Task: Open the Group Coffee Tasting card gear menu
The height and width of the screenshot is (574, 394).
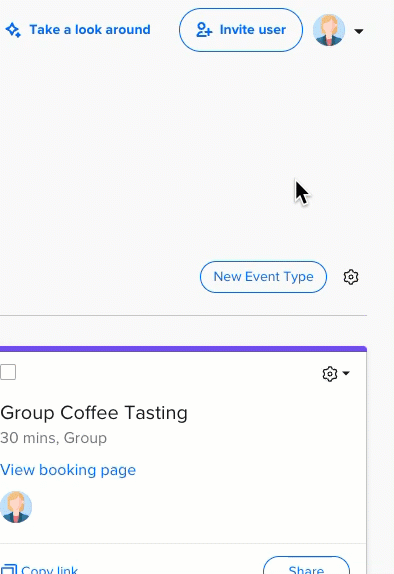Action: [x=336, y=374]
